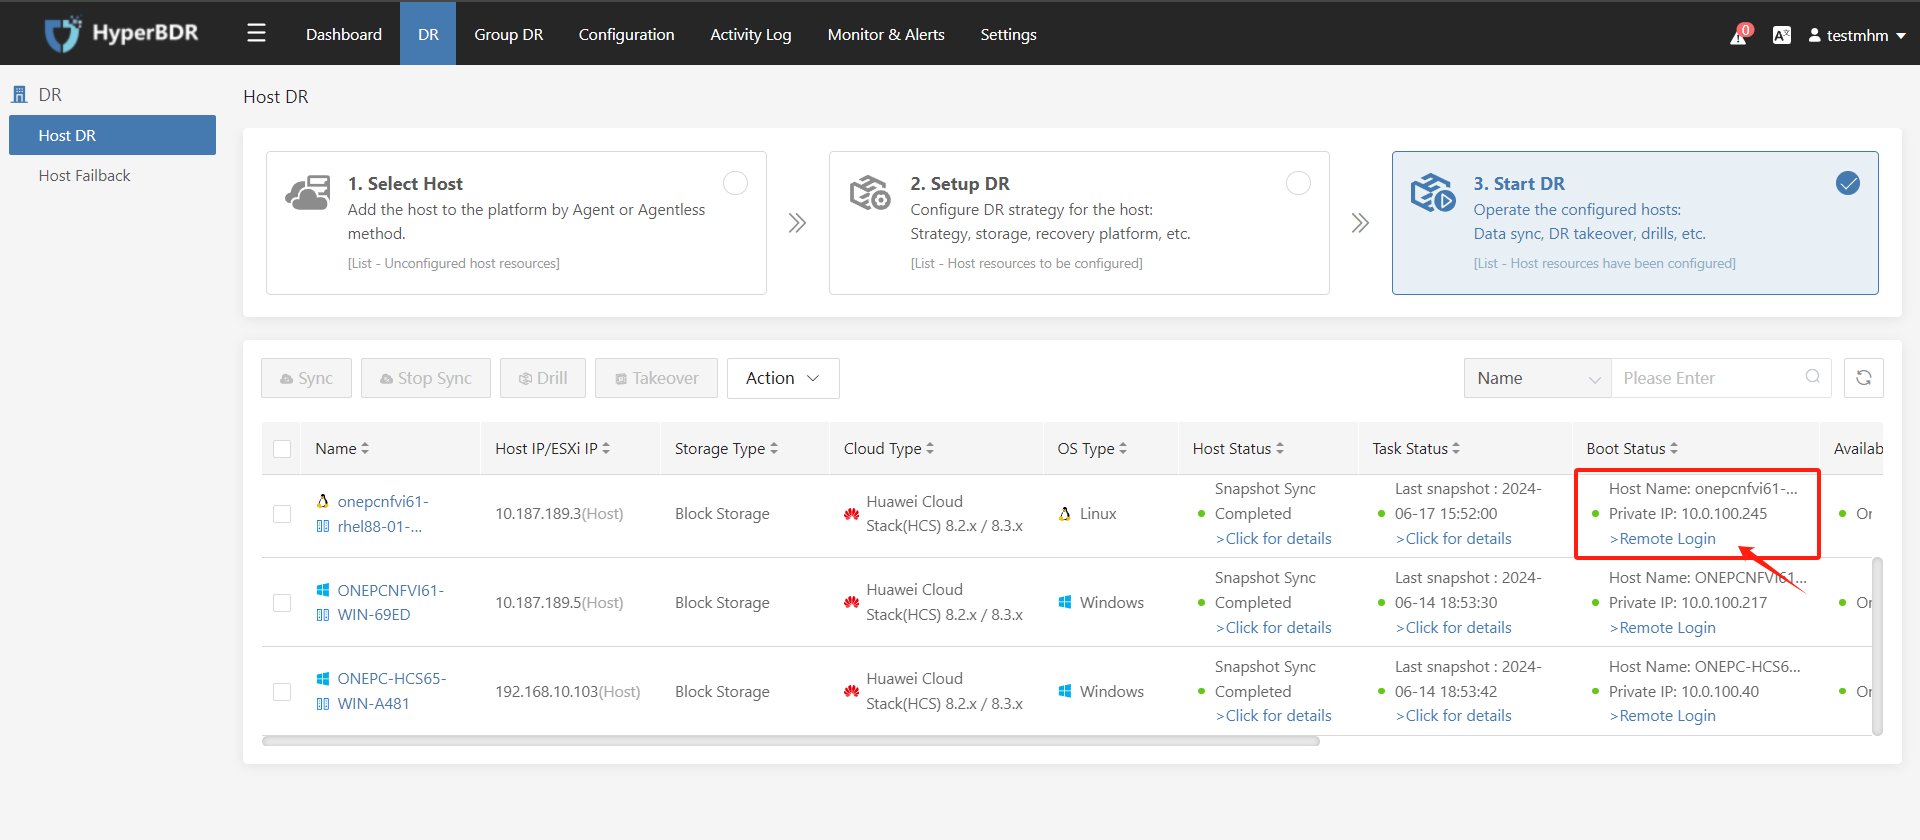
Task: Tick the checkbox for onepcnfvi61 Linux host
Action: pyautogui.click(x=282, y=514)
